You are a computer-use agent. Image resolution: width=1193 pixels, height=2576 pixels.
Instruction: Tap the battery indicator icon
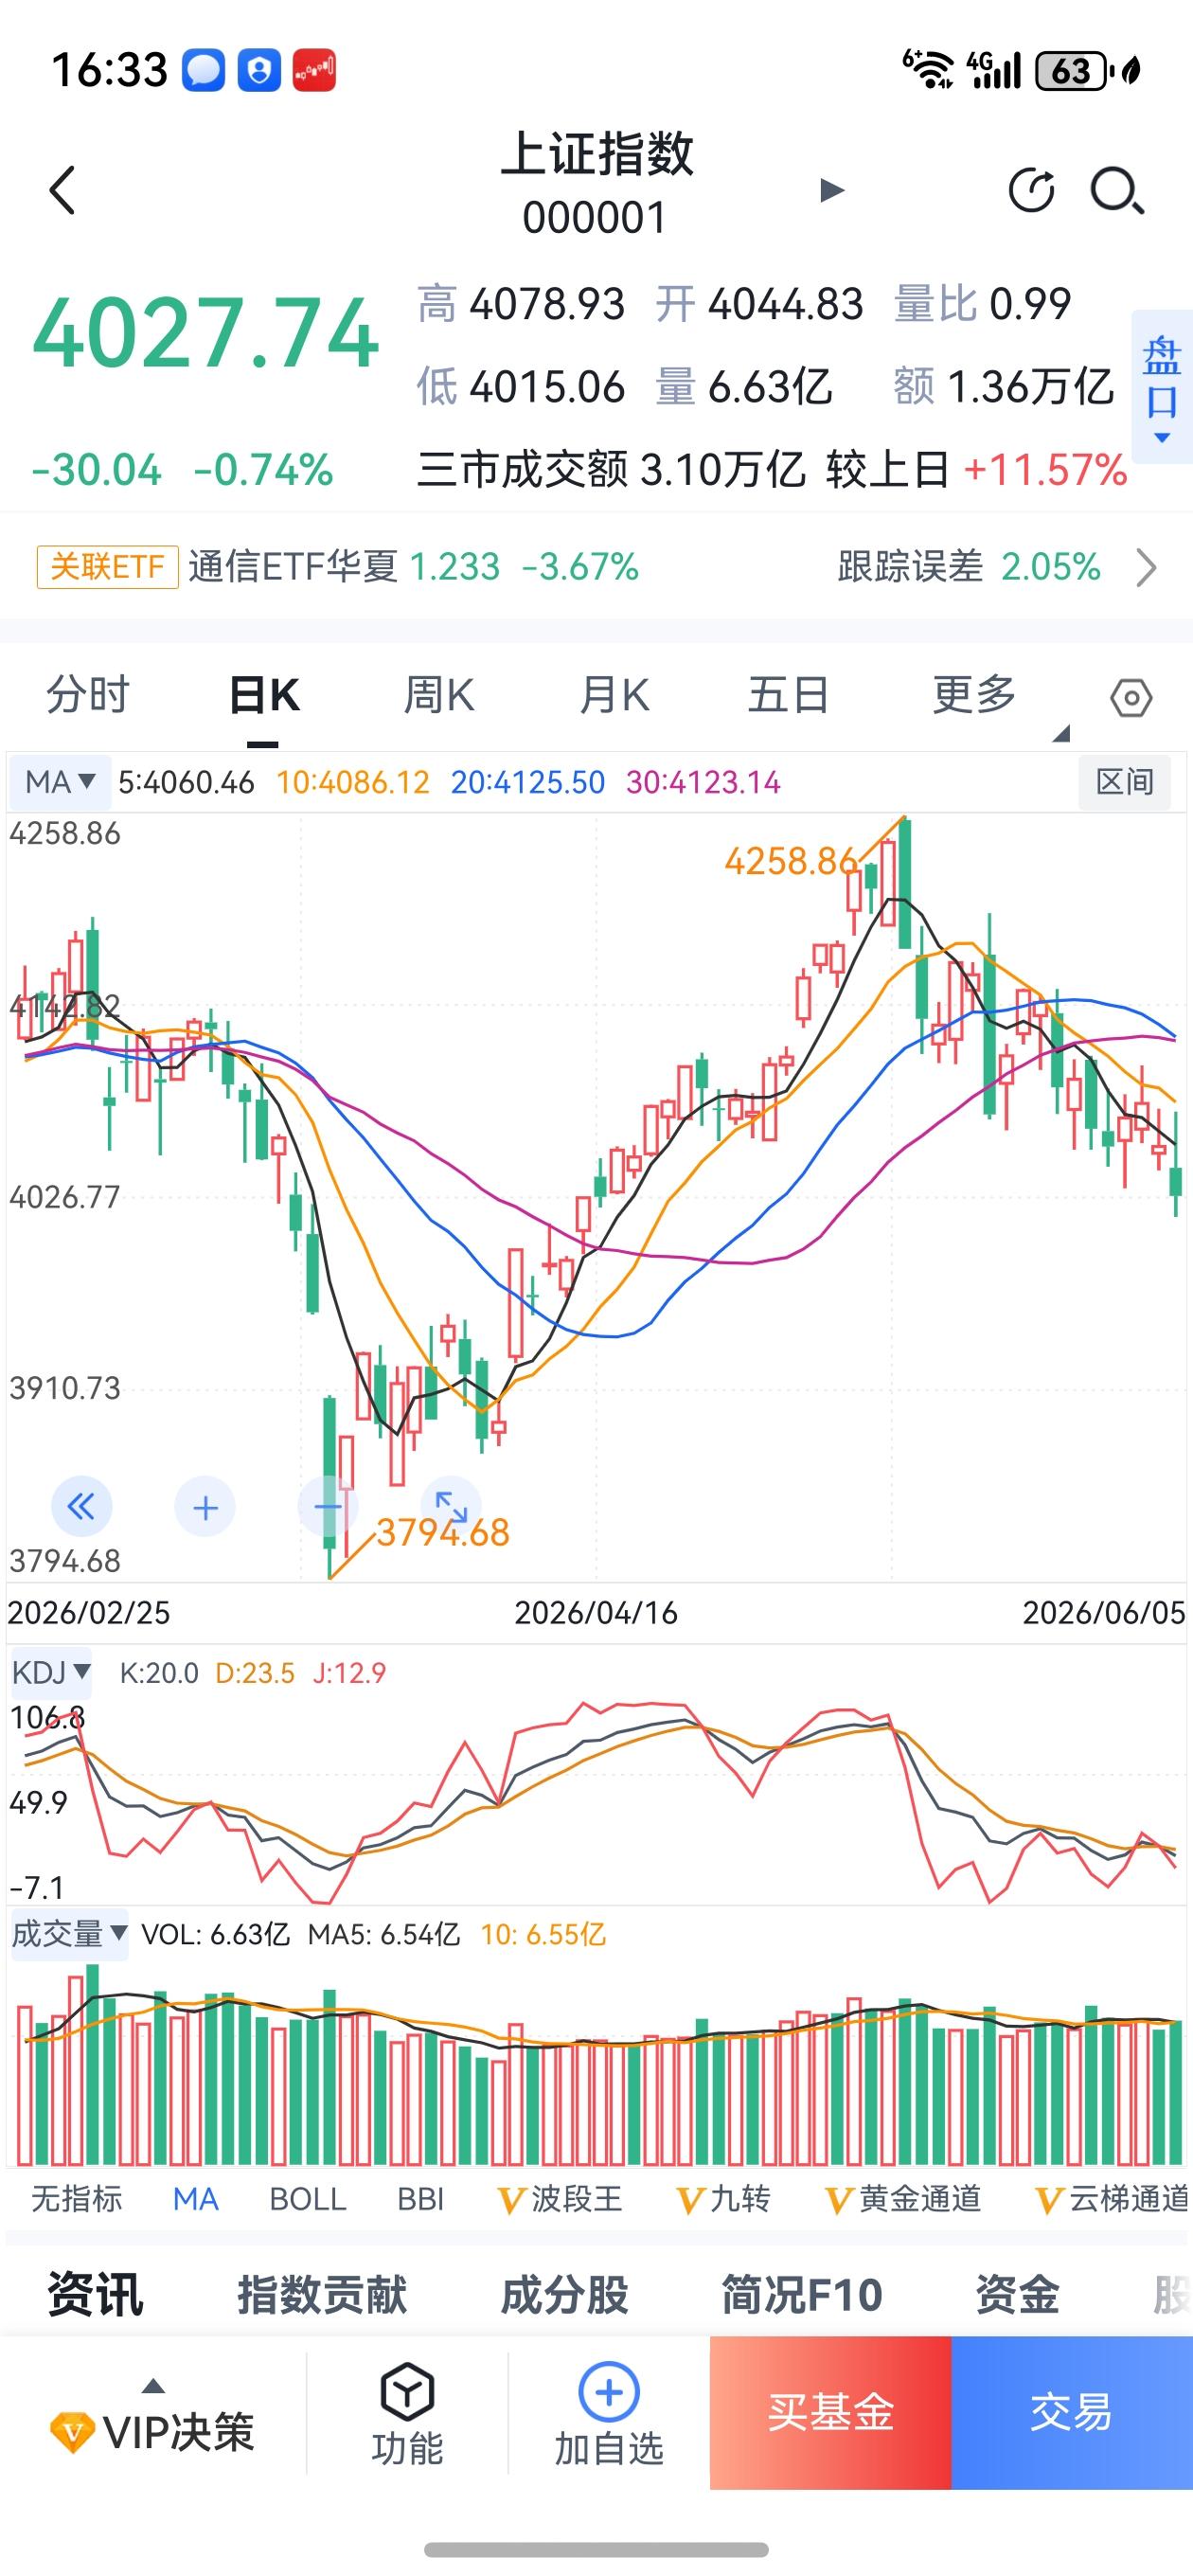(1074, 71)
